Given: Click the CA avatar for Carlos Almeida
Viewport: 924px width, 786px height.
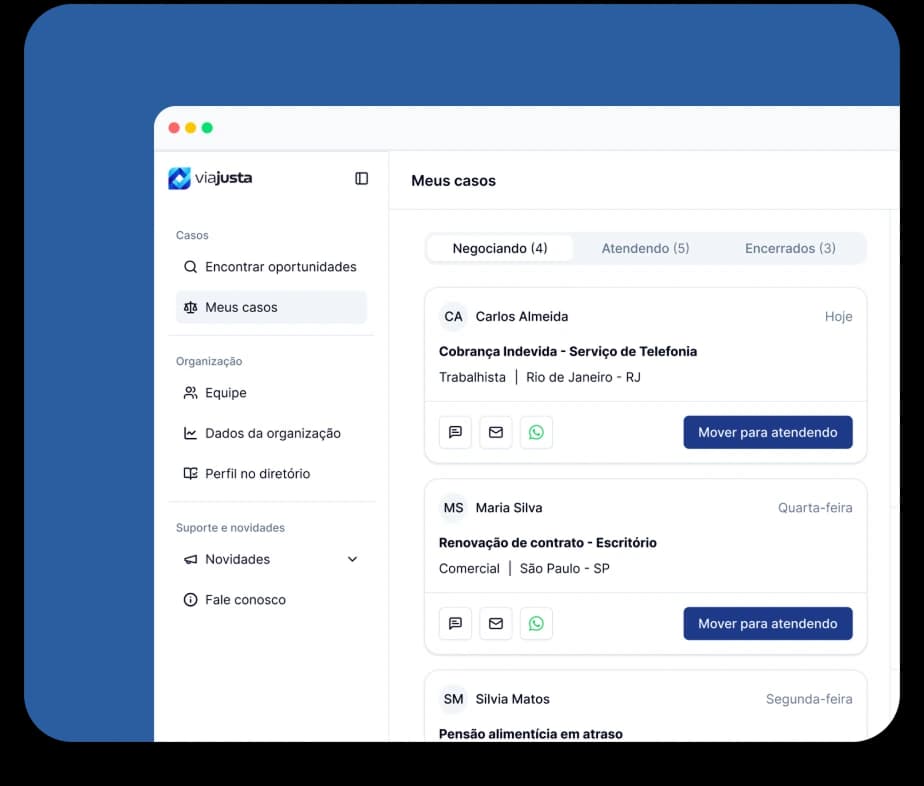Looking at the screenshot, I should [453, 317].
